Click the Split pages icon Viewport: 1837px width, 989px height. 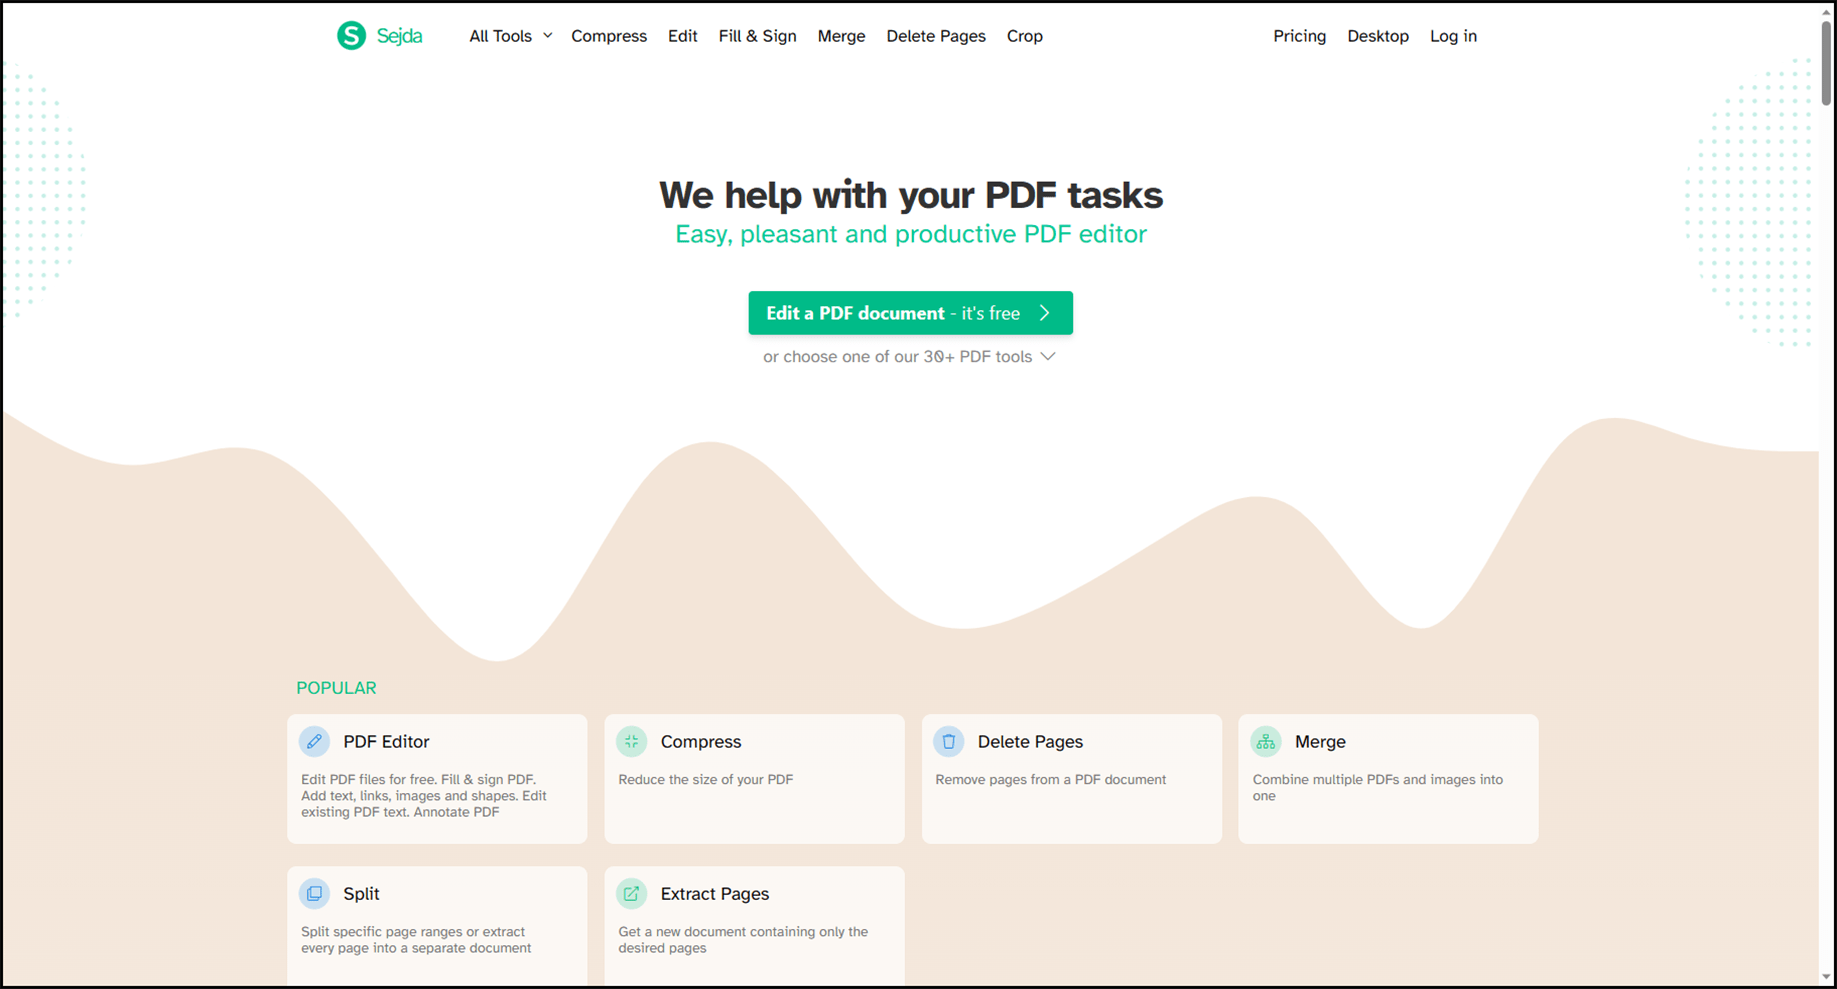[x=314, y=894]
